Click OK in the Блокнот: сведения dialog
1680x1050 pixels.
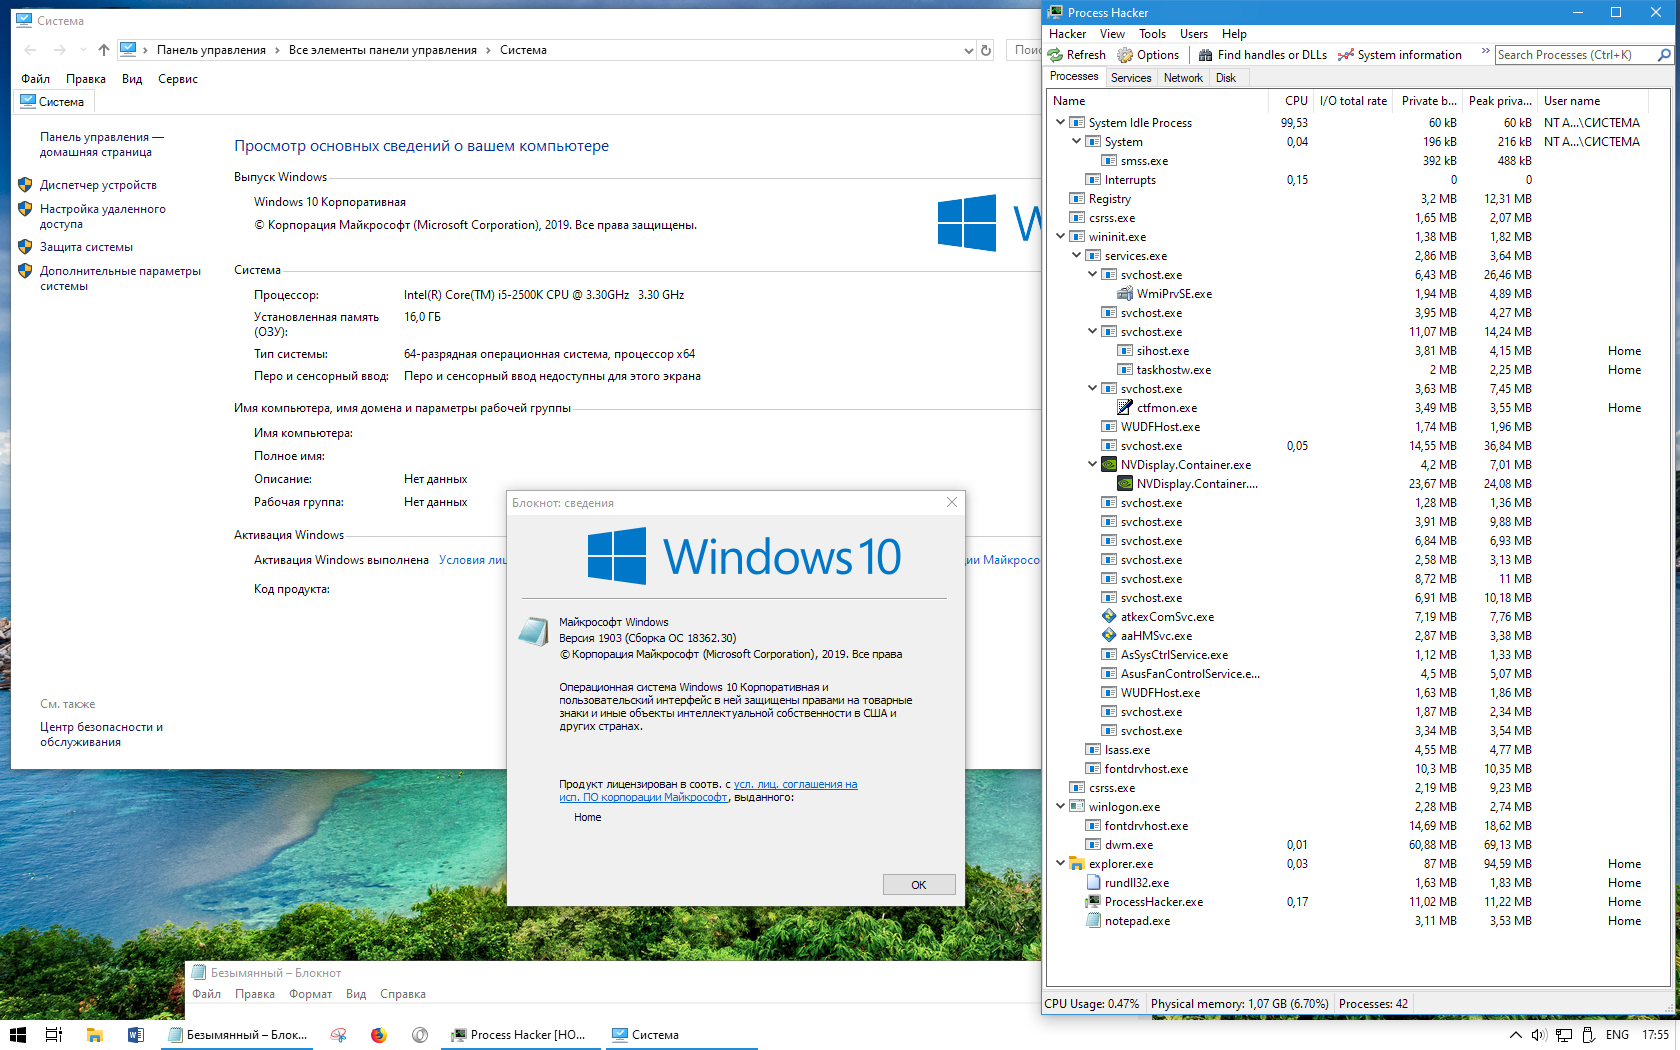point(919,885)
